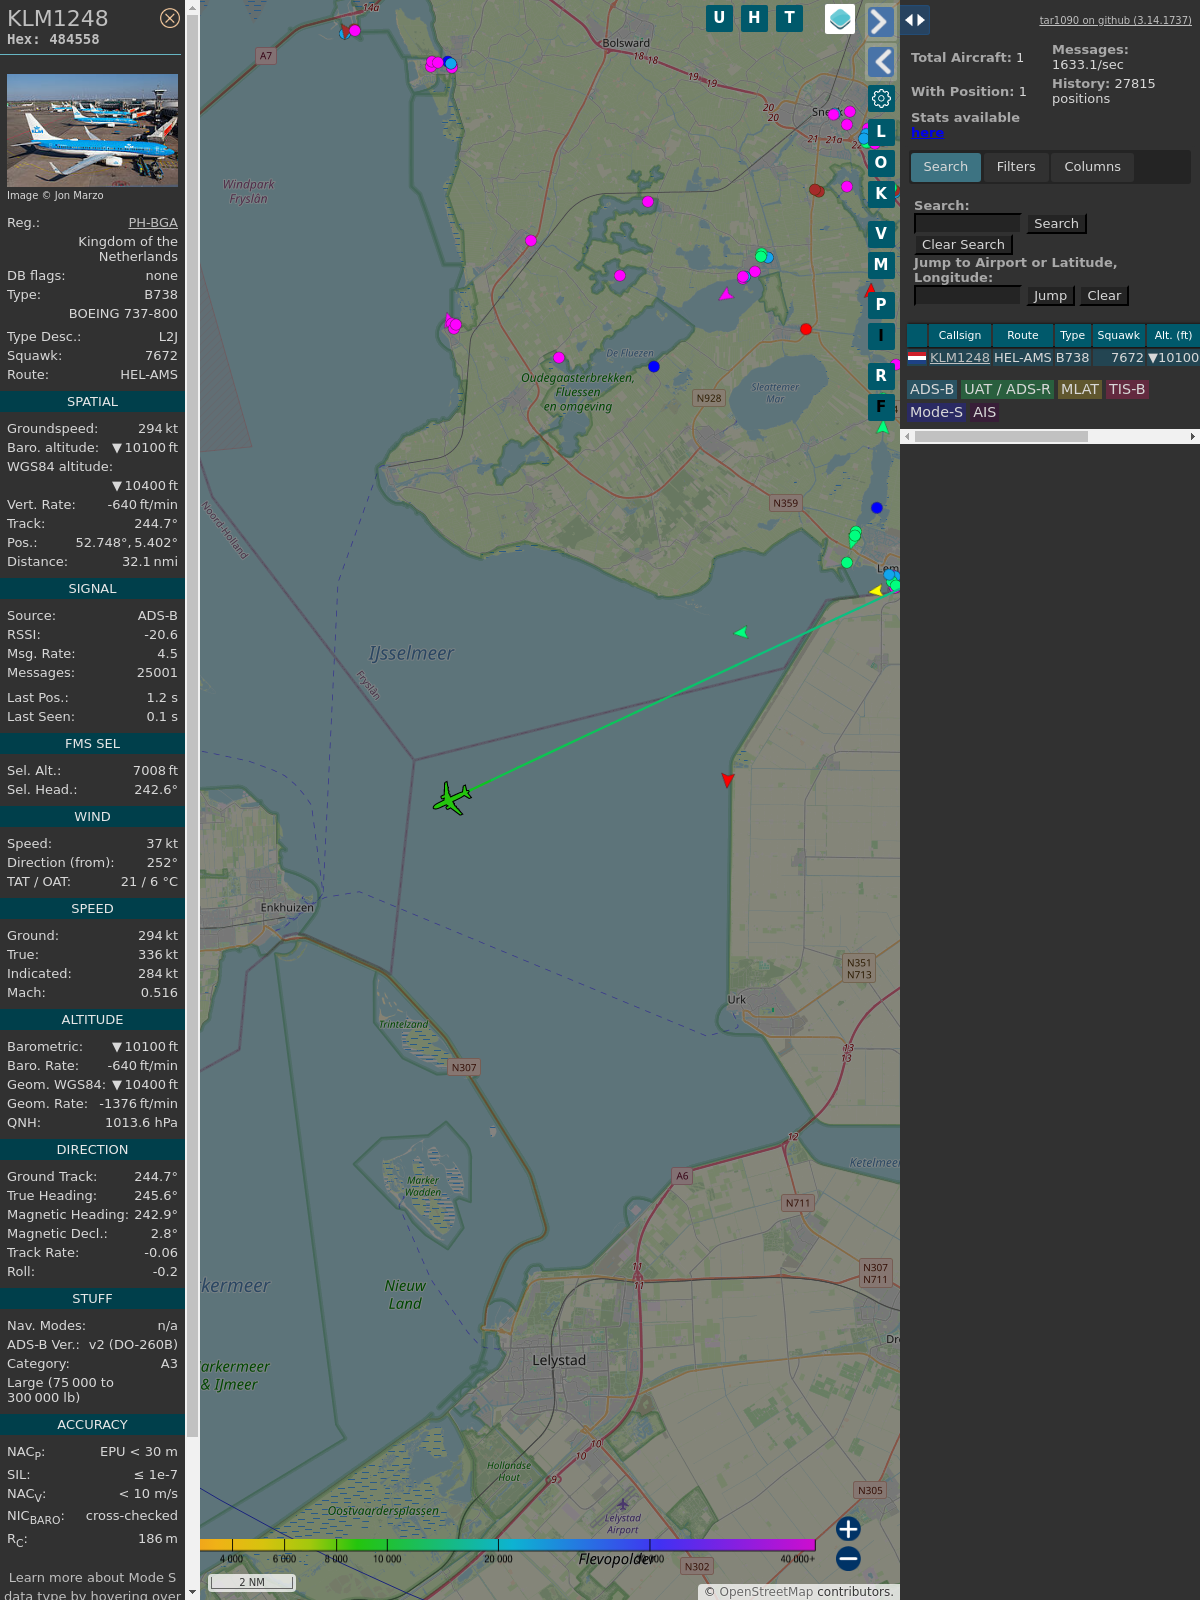This screenshot has height=1600, width=1200.
Task: Toggle the ADS-B source legend
Action: pyautogui.click(x=932, y=390)
